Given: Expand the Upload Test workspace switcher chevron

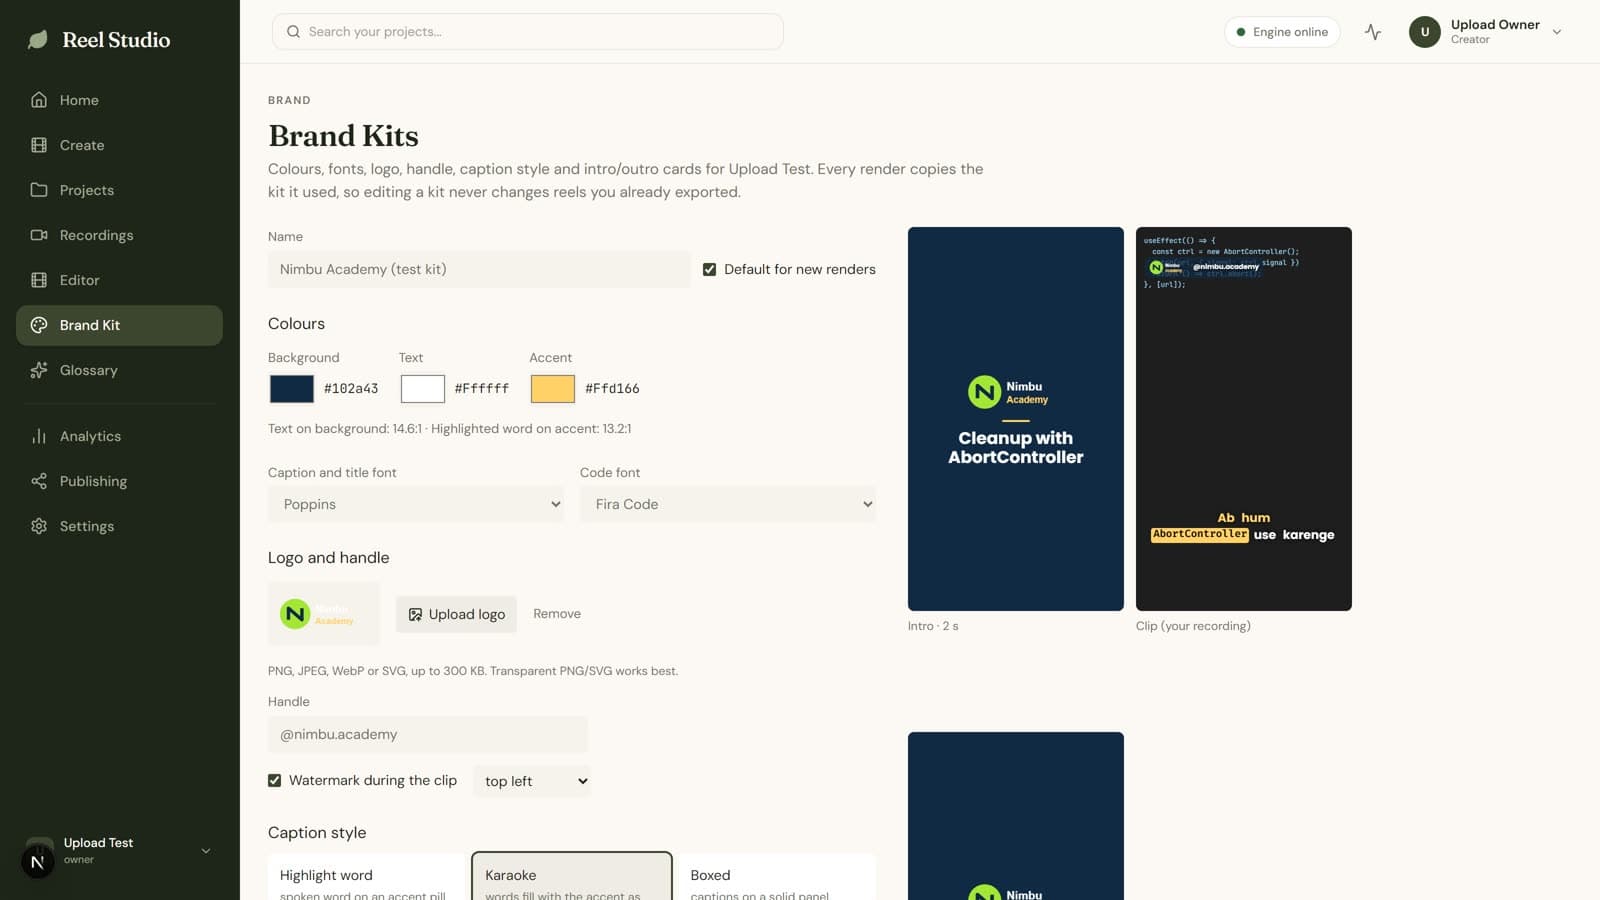Looking at the screenshot, I should [x=206, y=851].
